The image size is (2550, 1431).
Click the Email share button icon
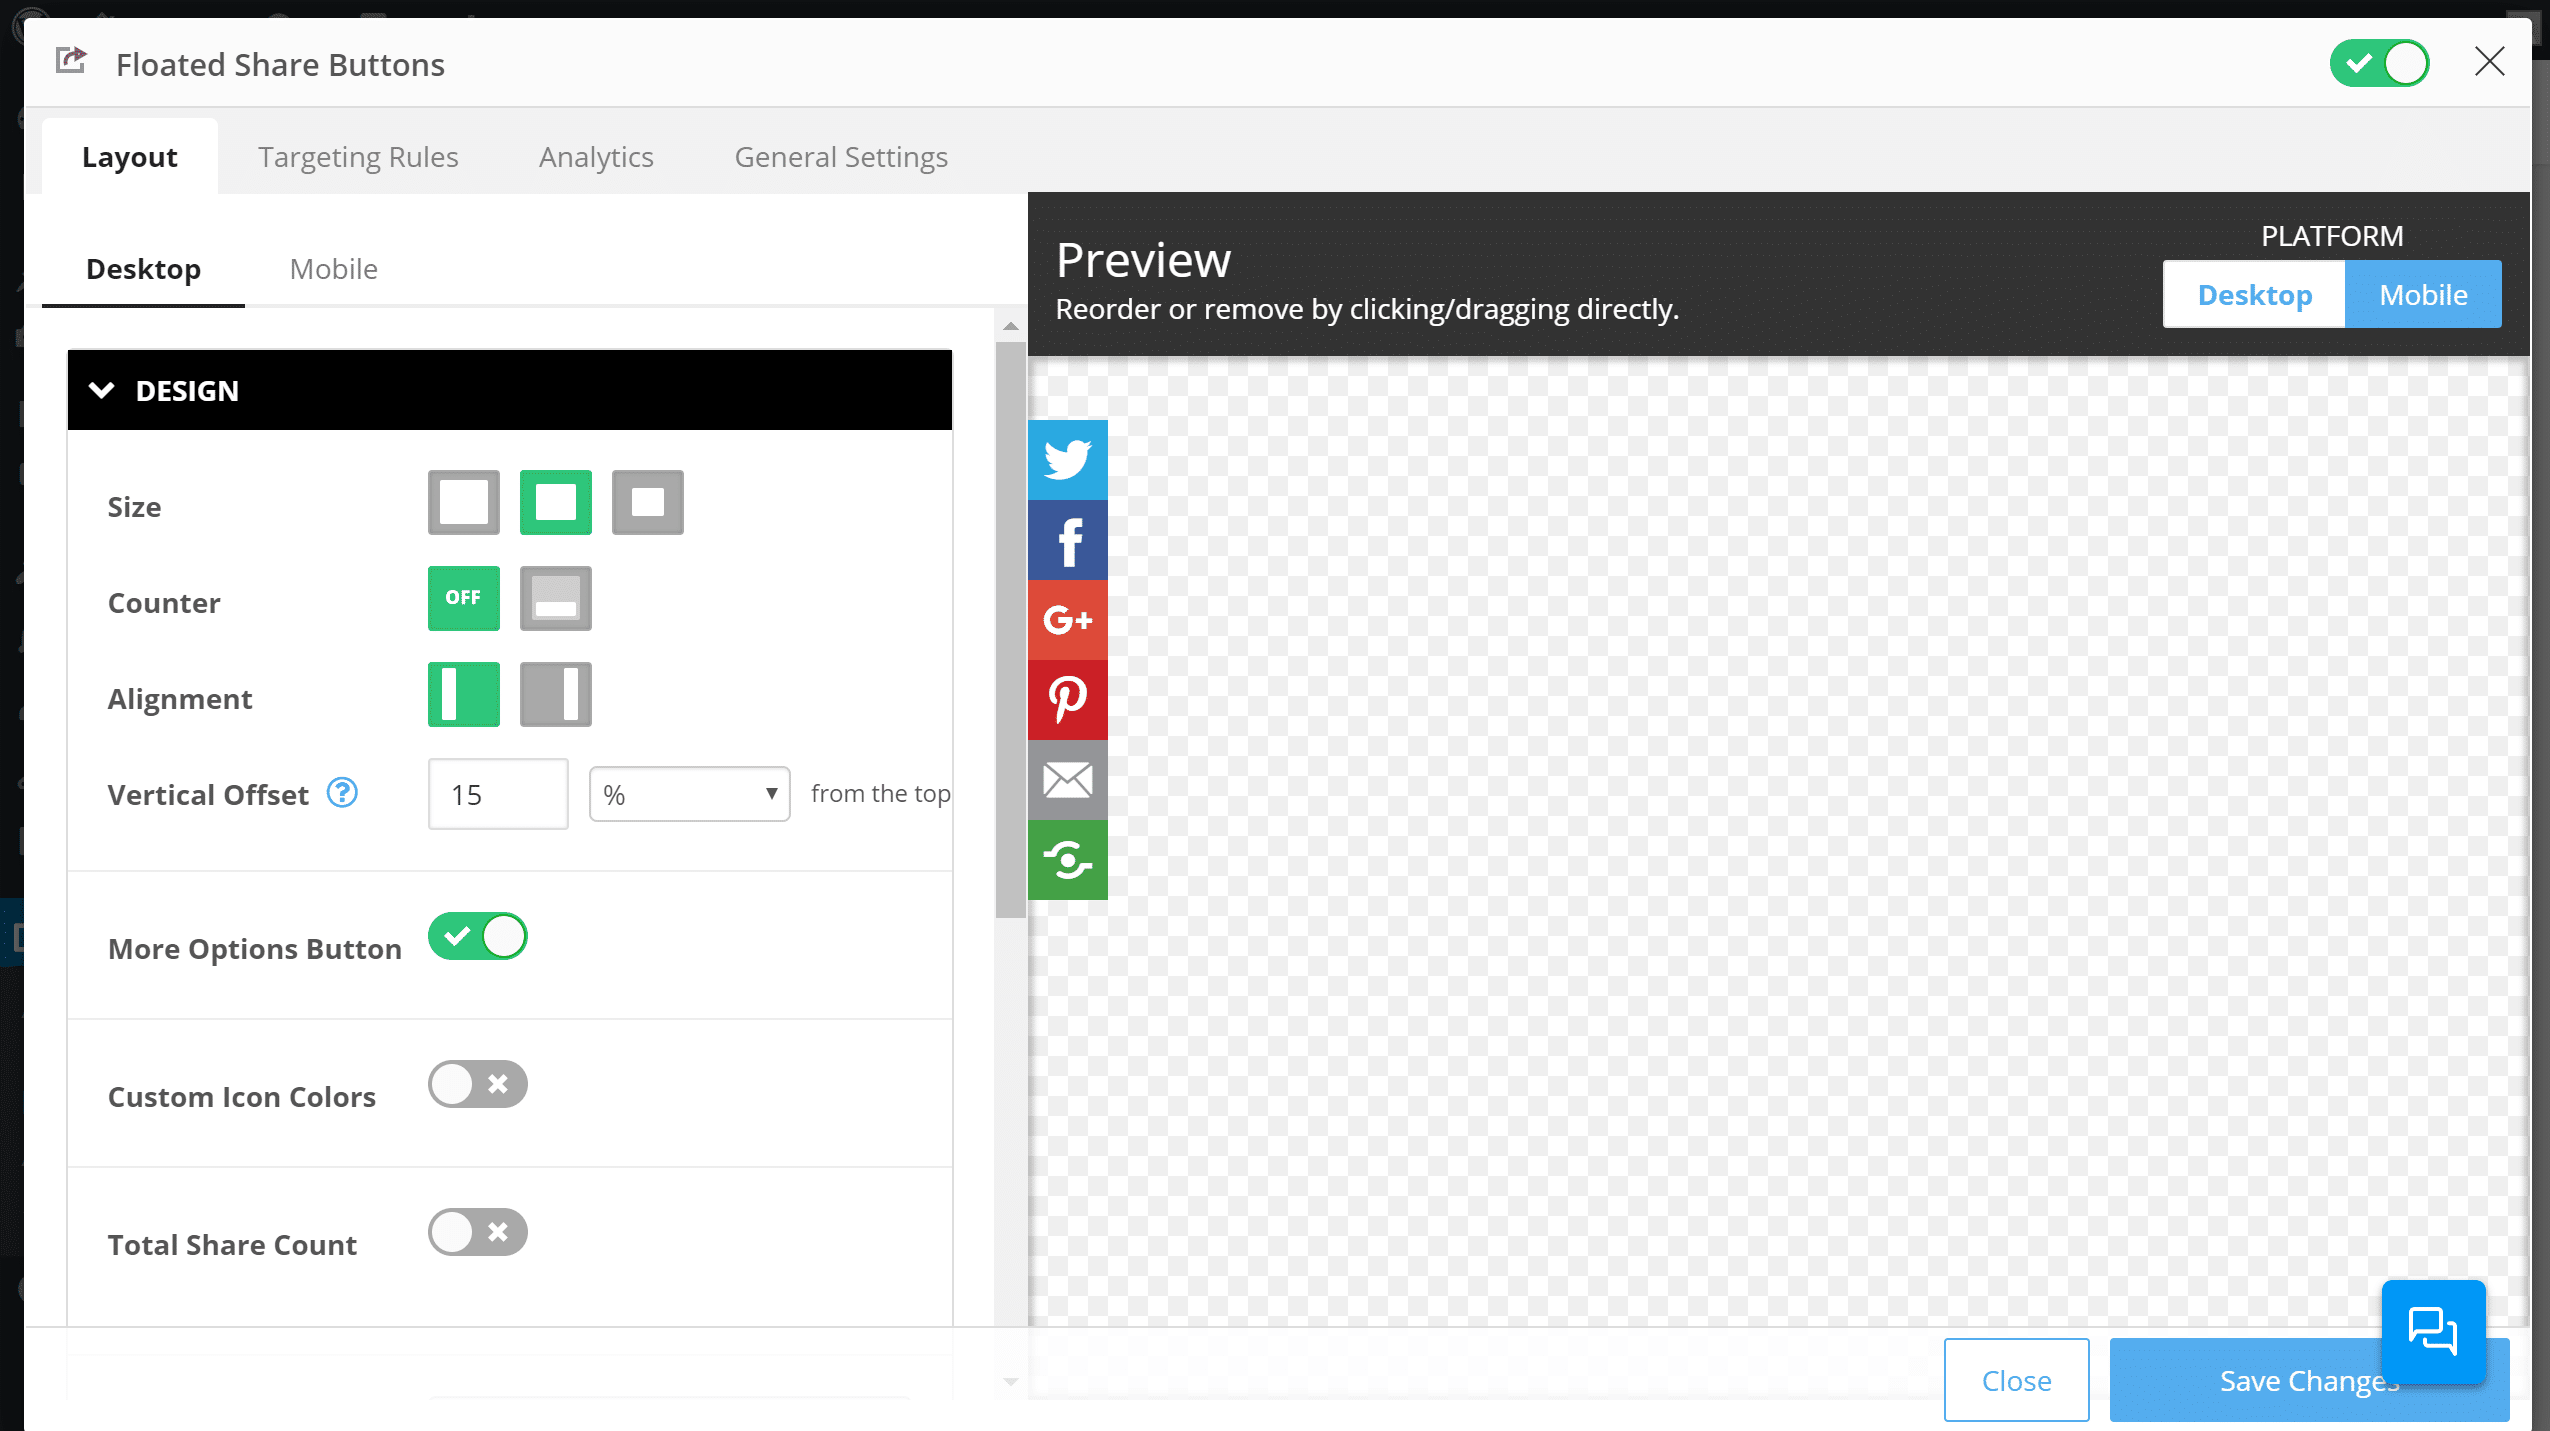click(1068, 779)
